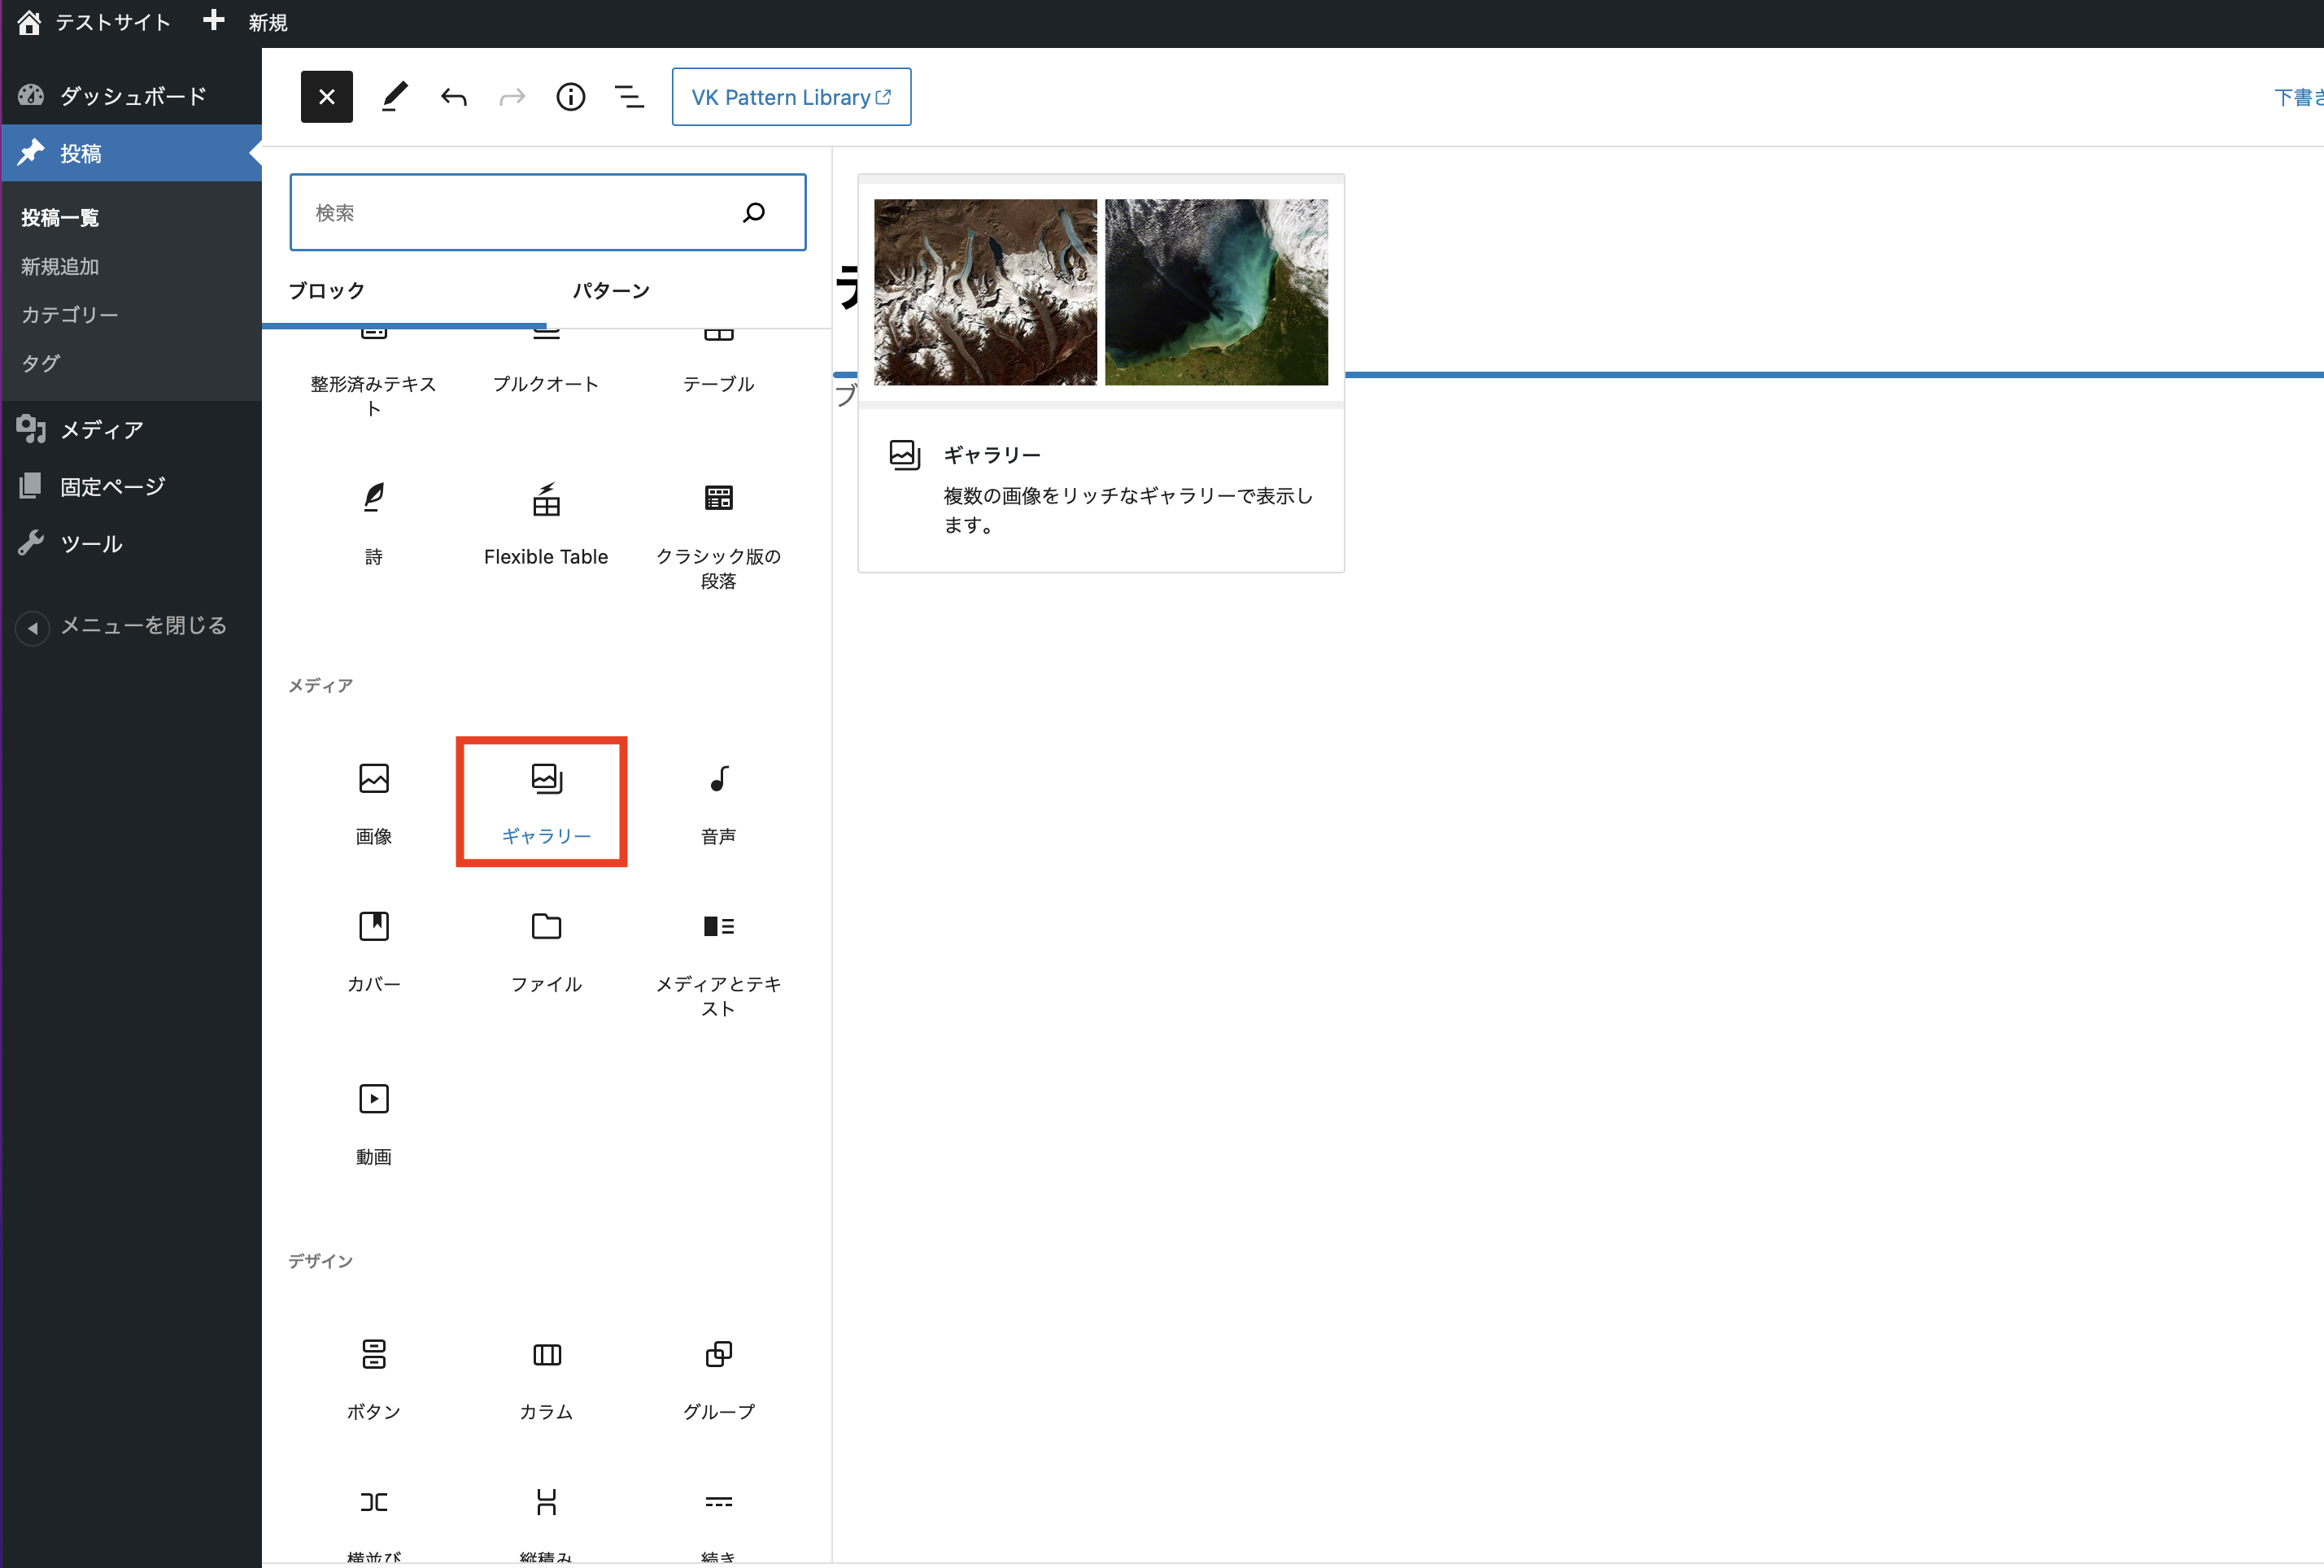The height and width of the screenshot is (1568, 2324).
Task: Switch to the パターン tab
Action: pyautogui.click(x=611, y=291)
